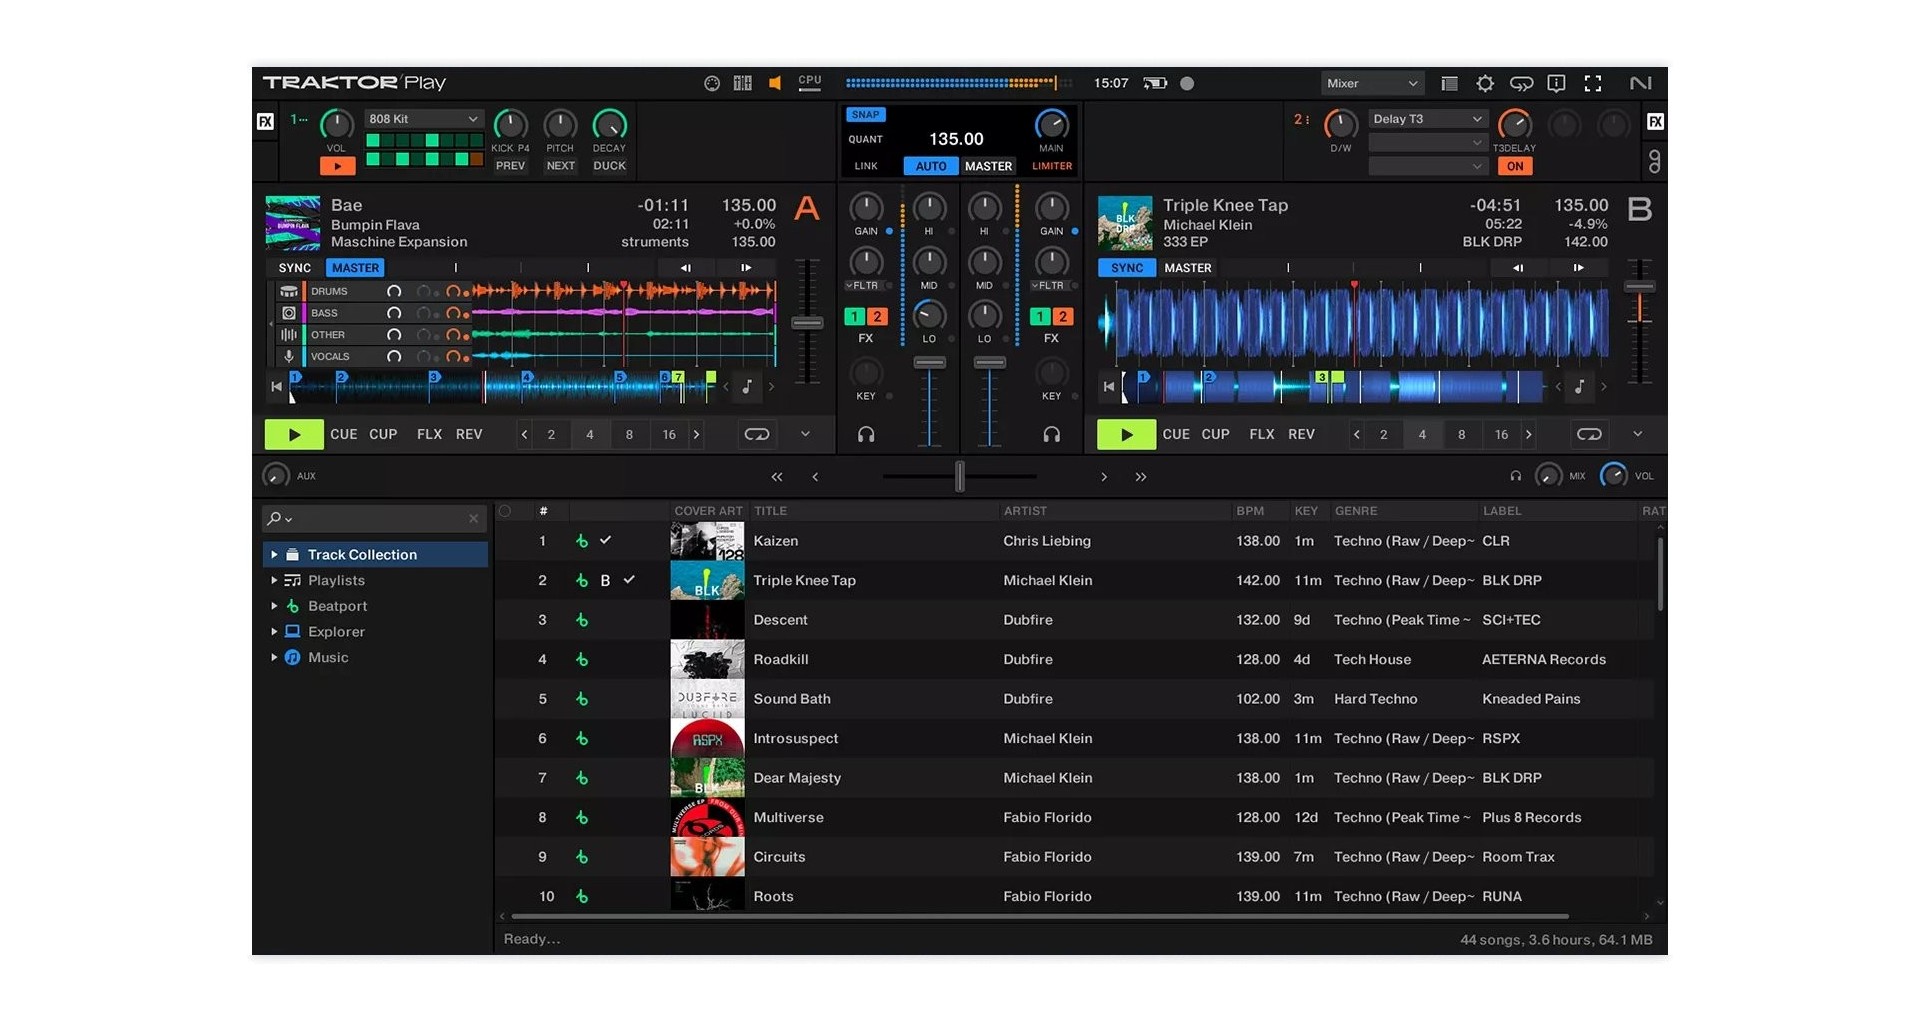Click the key note icon on deck A

point(747,386)
